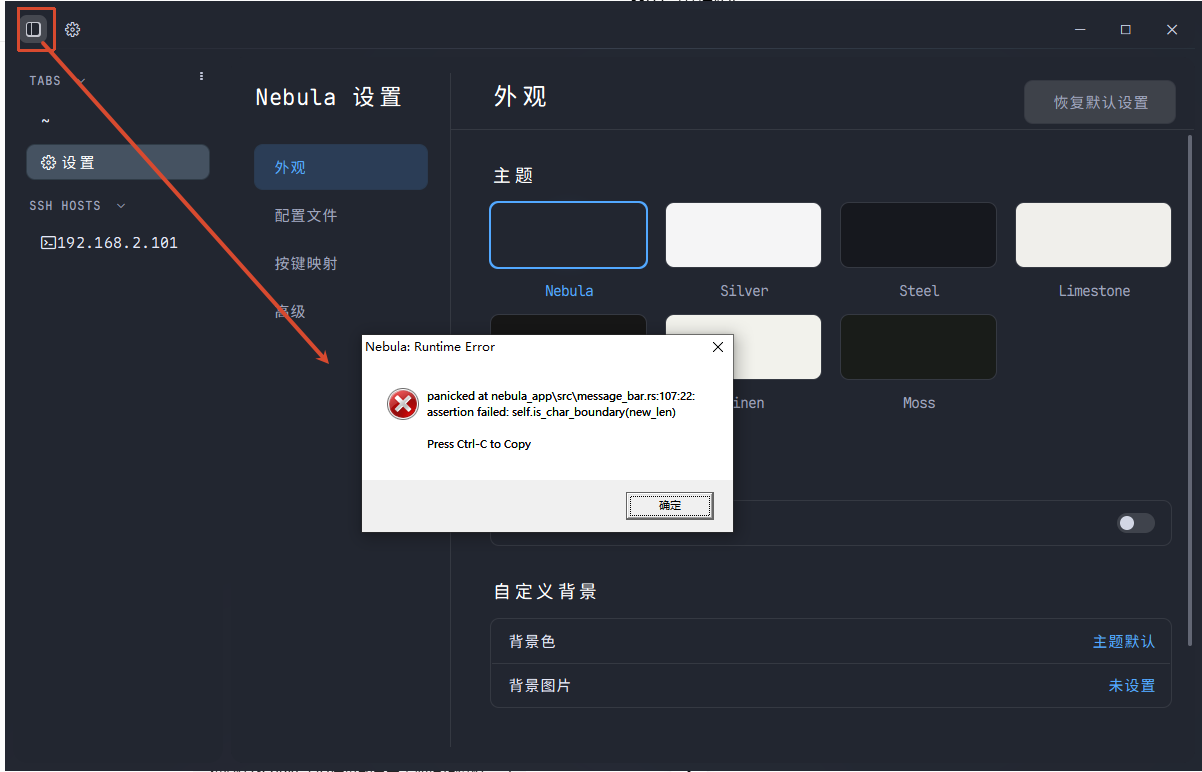Screen dimensions: 1202x772
Task: Collapse the TABS section chevron
Action: pyautogui.click(x=82, y=81)
